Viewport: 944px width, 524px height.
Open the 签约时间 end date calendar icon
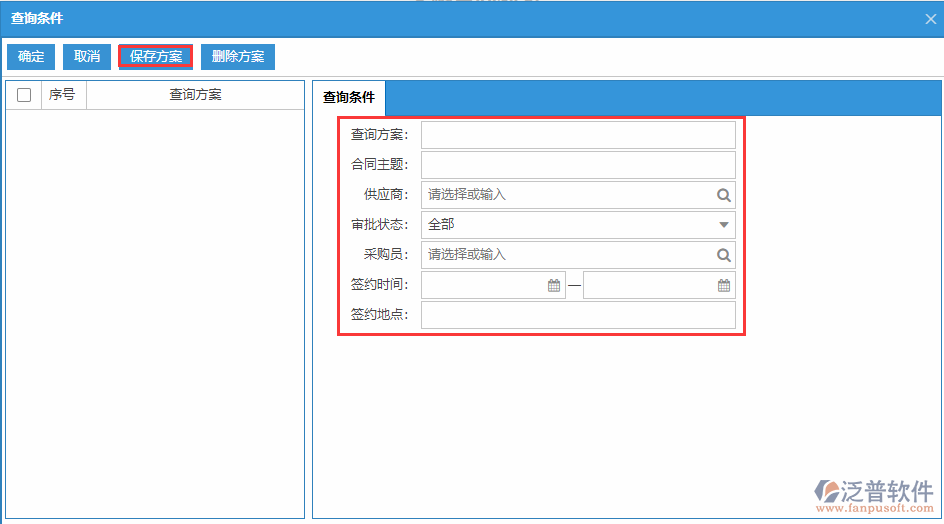724,285
